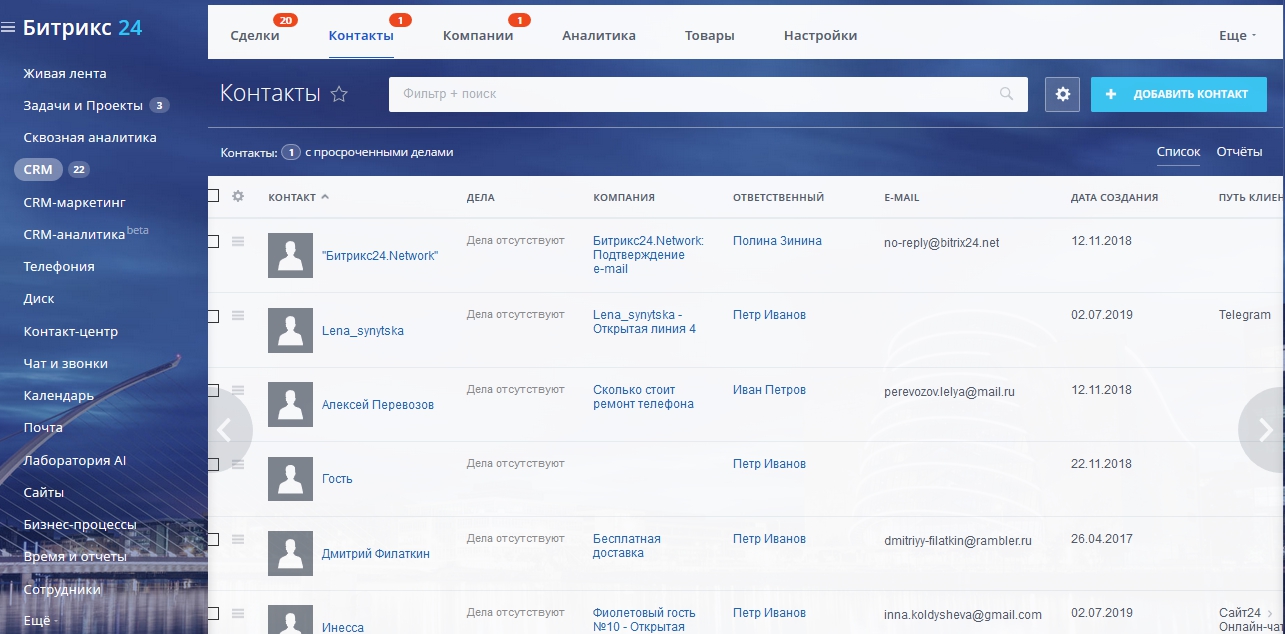Check the box for Битрикс24.Network contact
This screenshot has width=1285, height=634.
pyautogui.click(x=213, y=241)
